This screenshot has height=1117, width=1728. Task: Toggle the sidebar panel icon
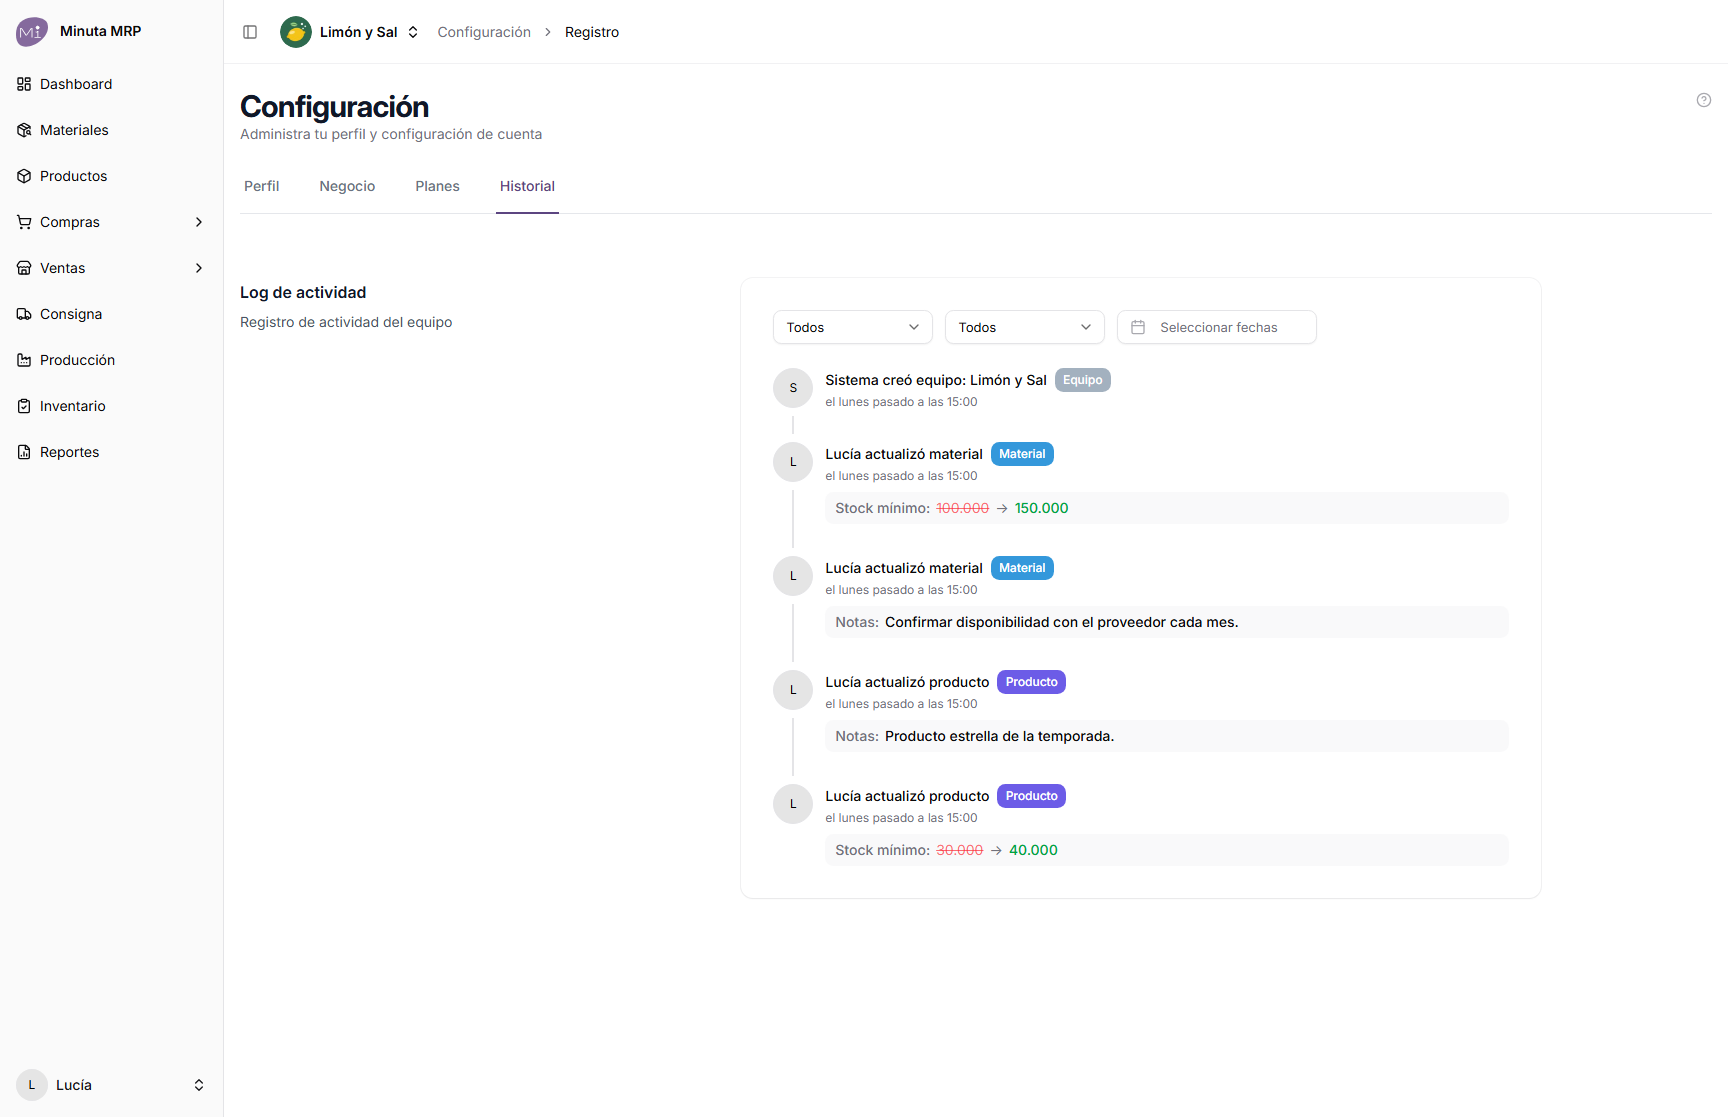click(250, 32)
